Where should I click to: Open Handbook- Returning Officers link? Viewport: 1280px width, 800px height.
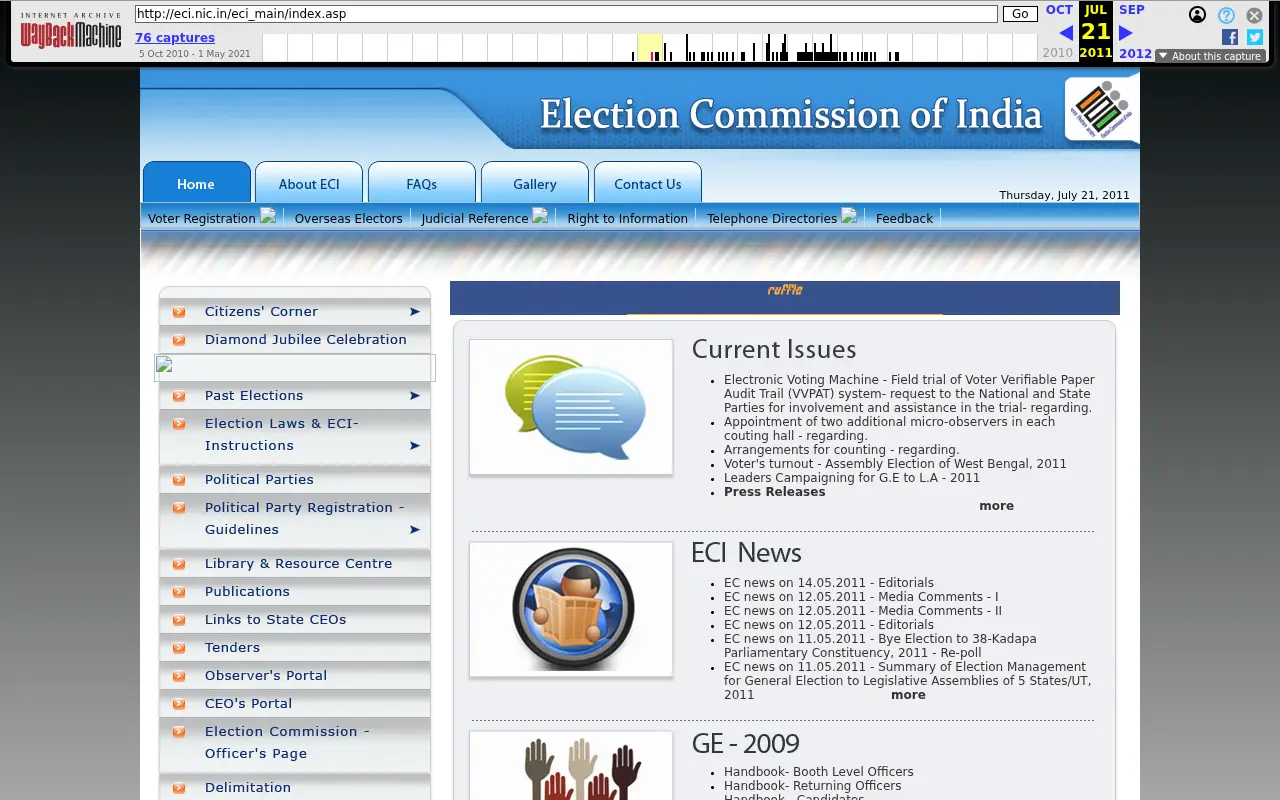point(812,786)
